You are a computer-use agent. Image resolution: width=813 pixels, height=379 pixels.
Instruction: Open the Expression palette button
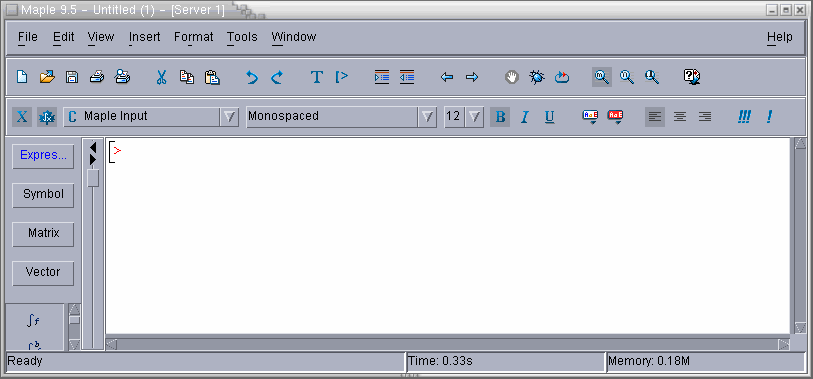[x=43, y=156]
